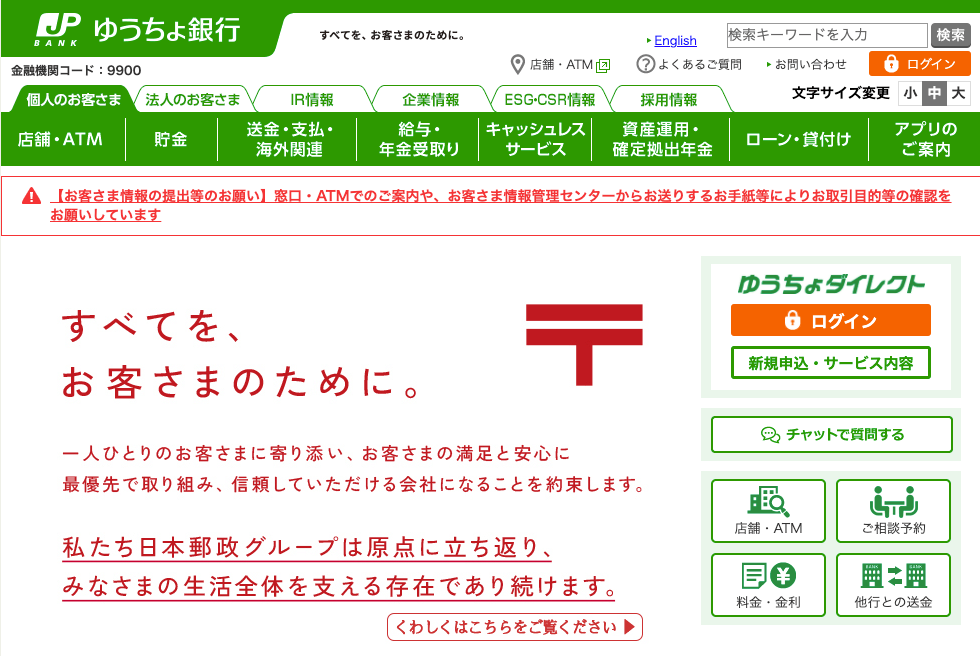Open 資産運用・確定拠出年金 menu

tap(661, 139)
